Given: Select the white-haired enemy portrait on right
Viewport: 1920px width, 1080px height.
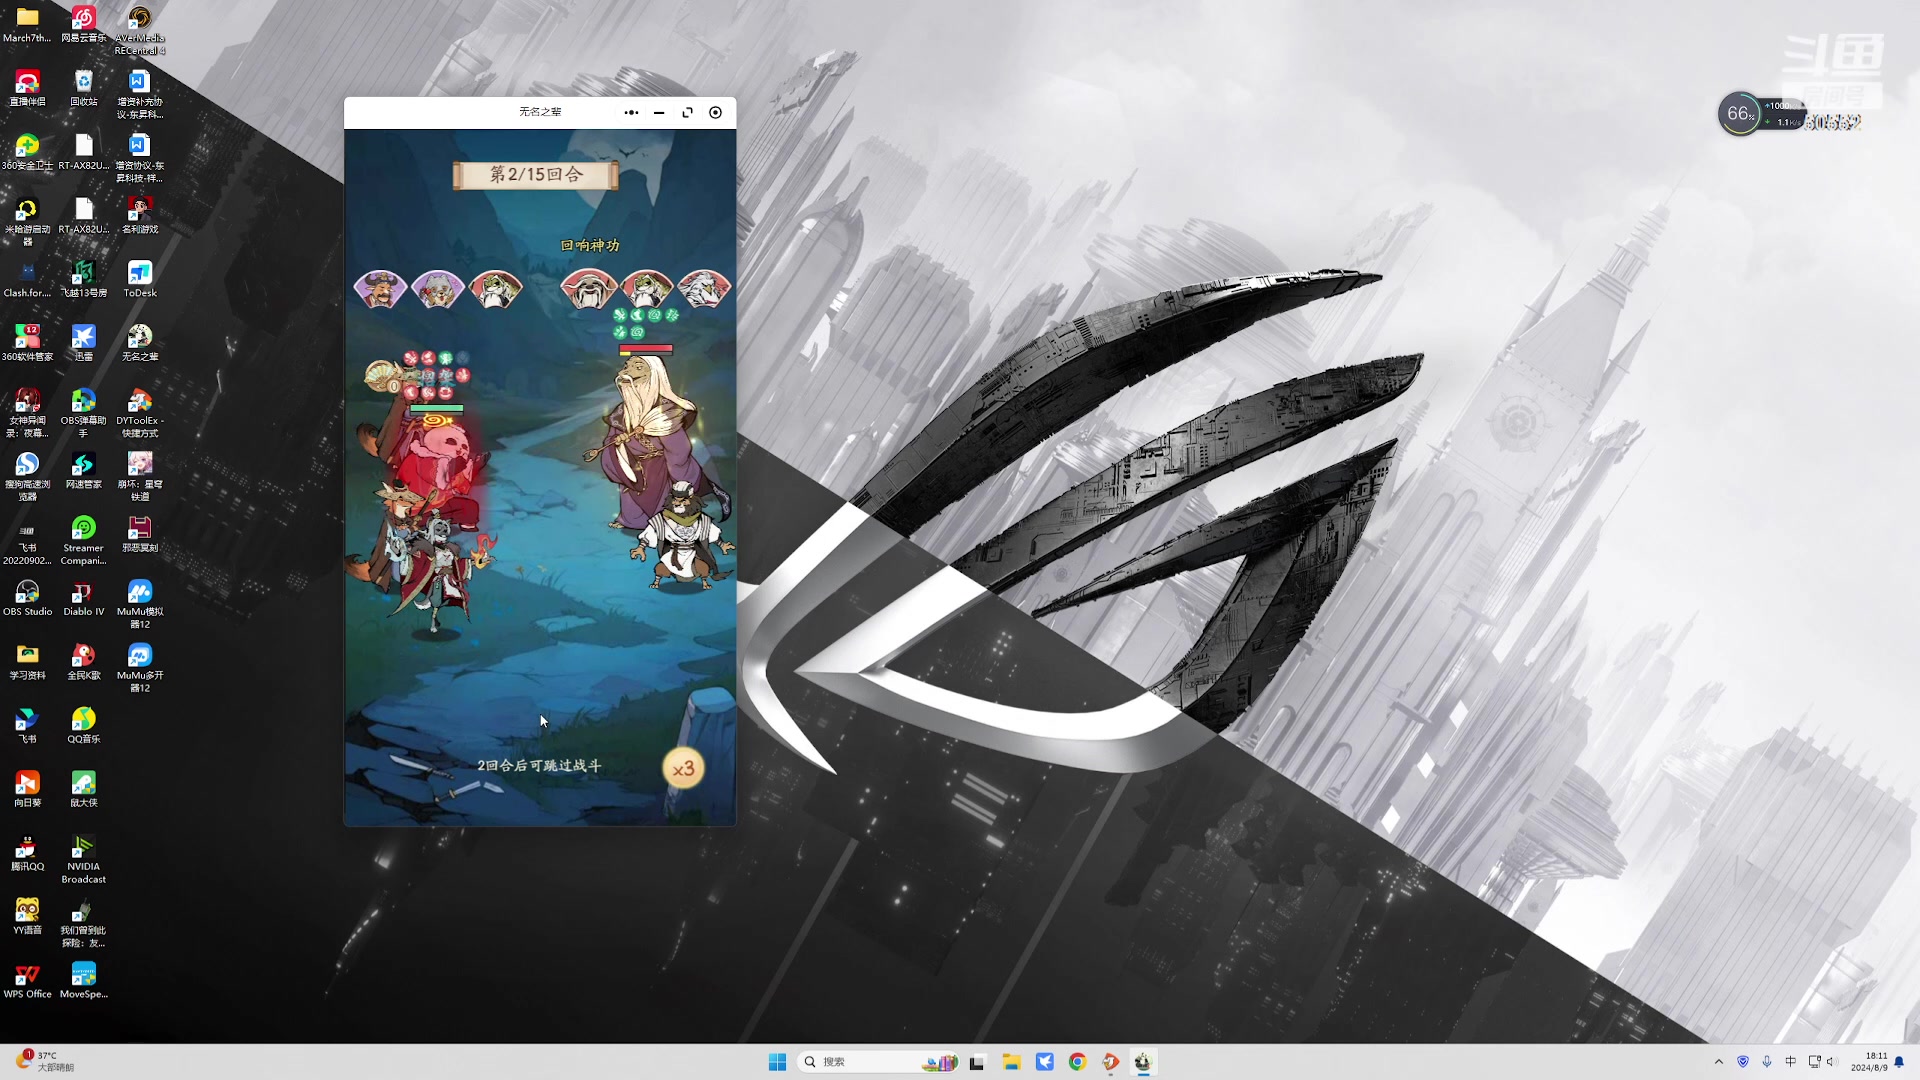Looking at the screenshot, I should point(704,288).
